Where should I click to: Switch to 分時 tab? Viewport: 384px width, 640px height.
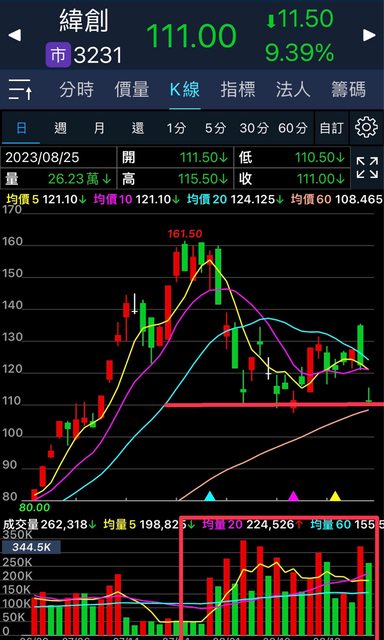[x=76, y=89]
